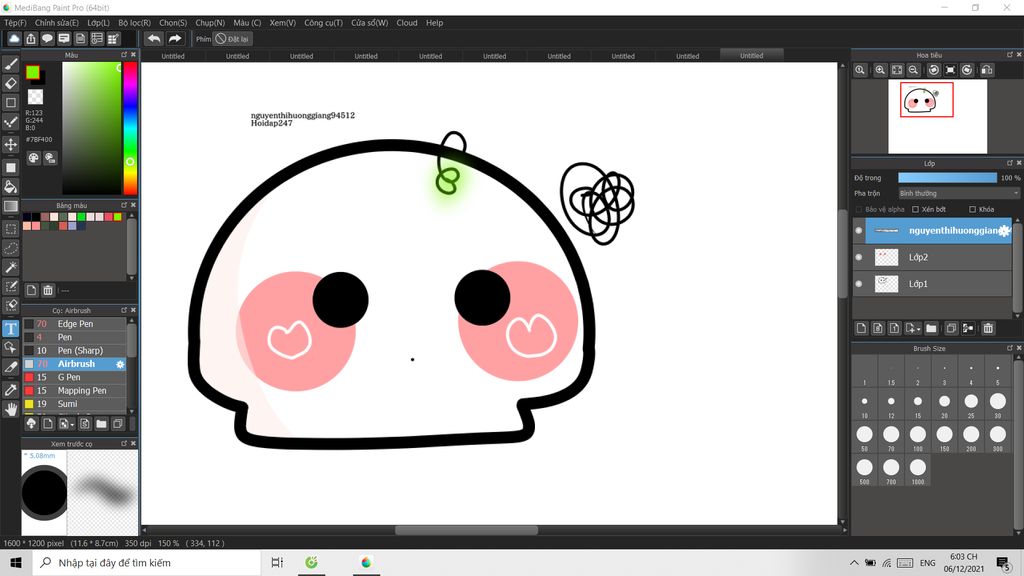Select the G Pen brush

tap(75, 377)
